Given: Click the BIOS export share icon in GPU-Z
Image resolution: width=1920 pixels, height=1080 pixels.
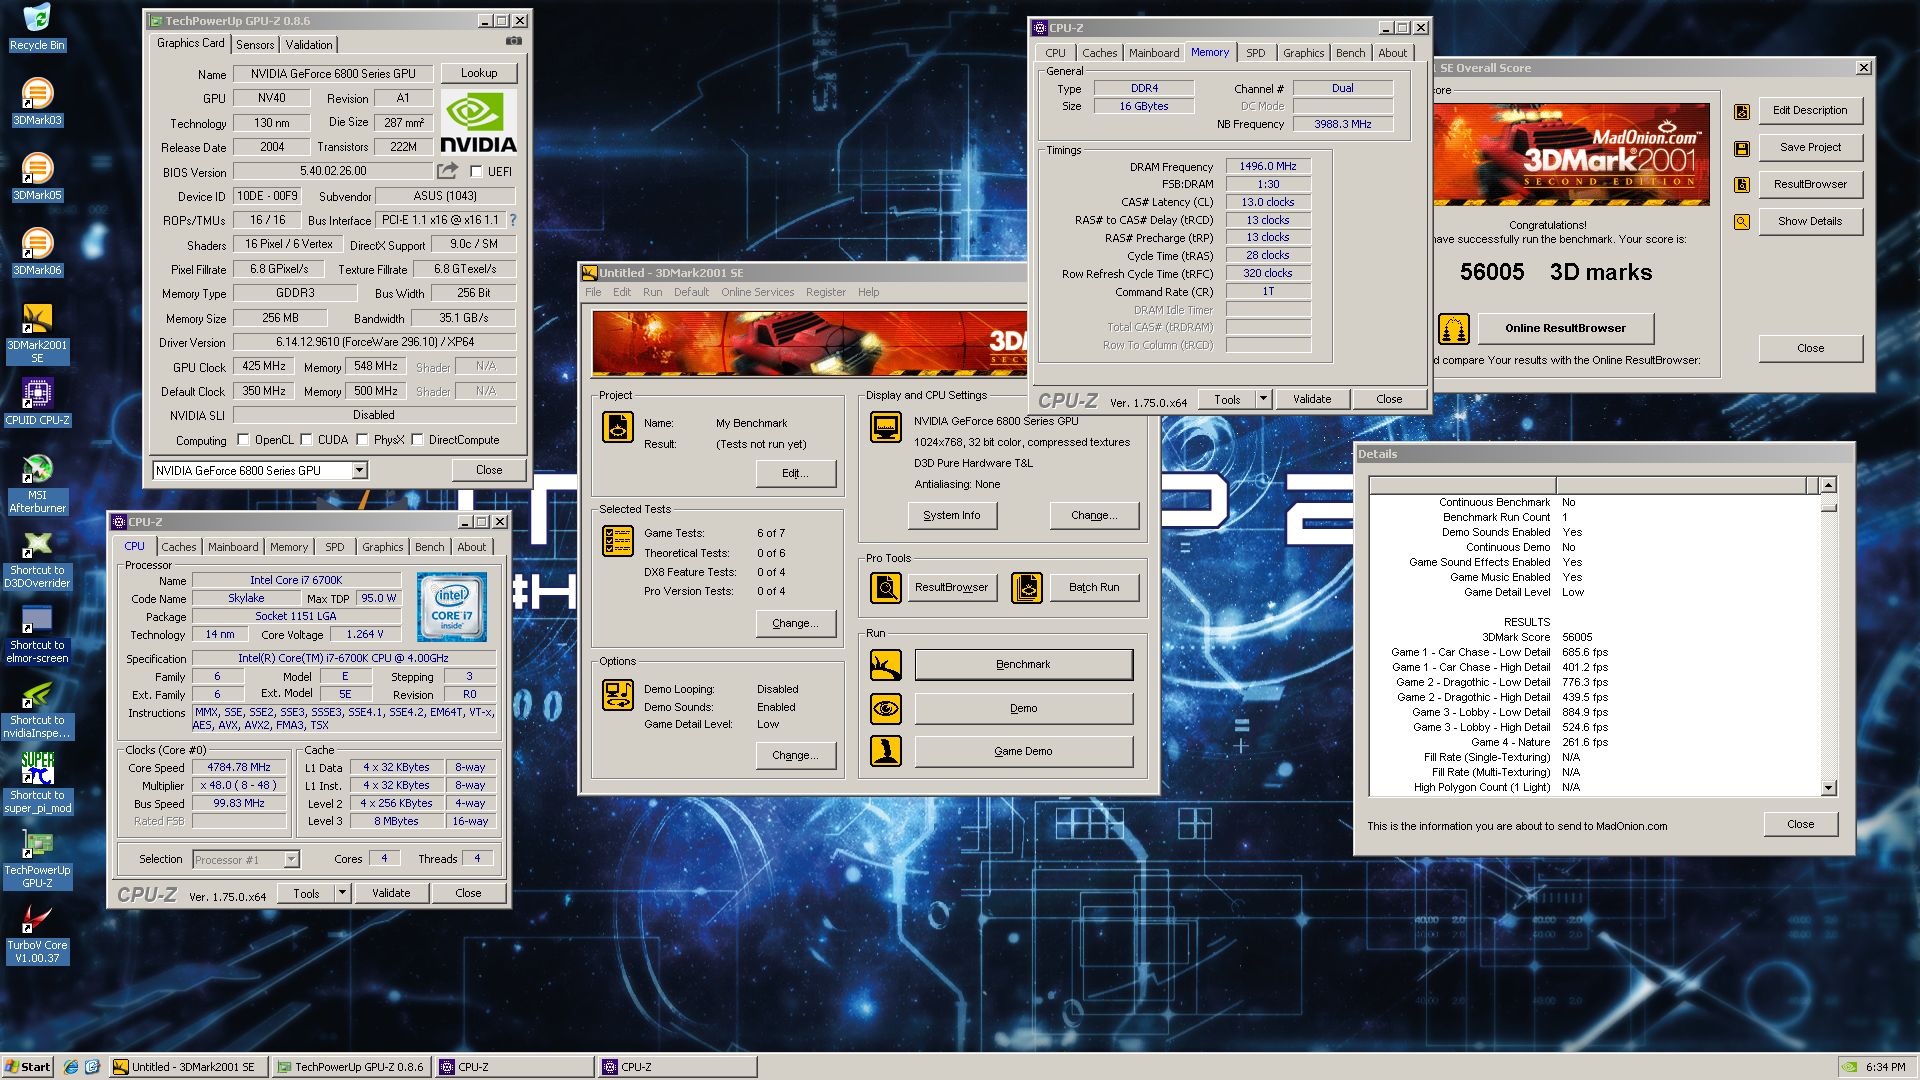Looking at the screenshot, I should click(447, 171).
